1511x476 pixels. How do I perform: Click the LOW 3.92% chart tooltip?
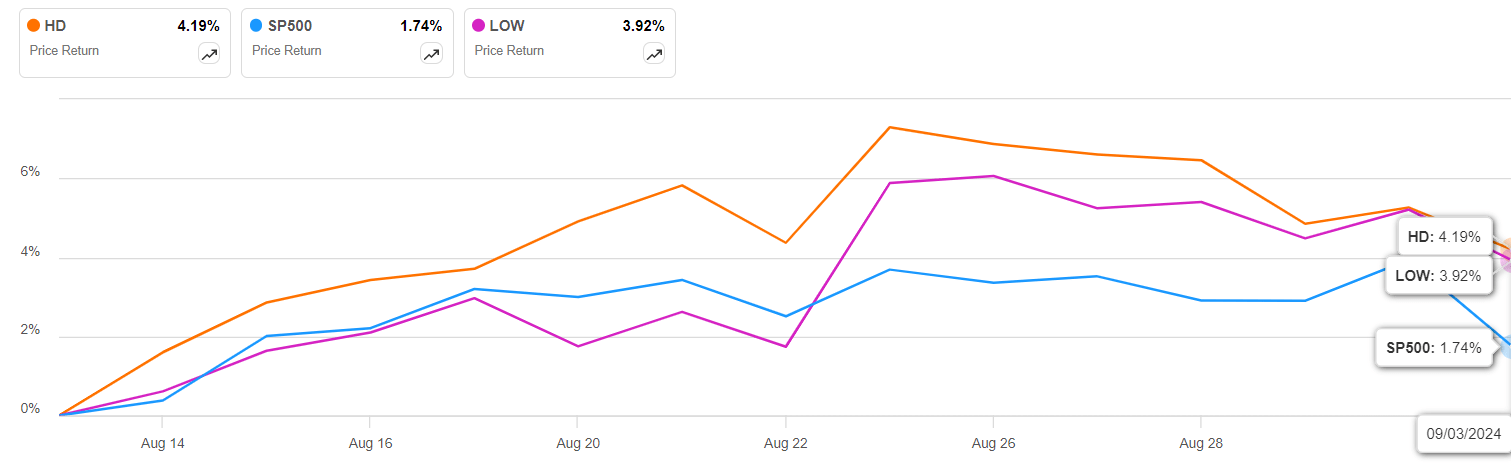pos(1436,275)
